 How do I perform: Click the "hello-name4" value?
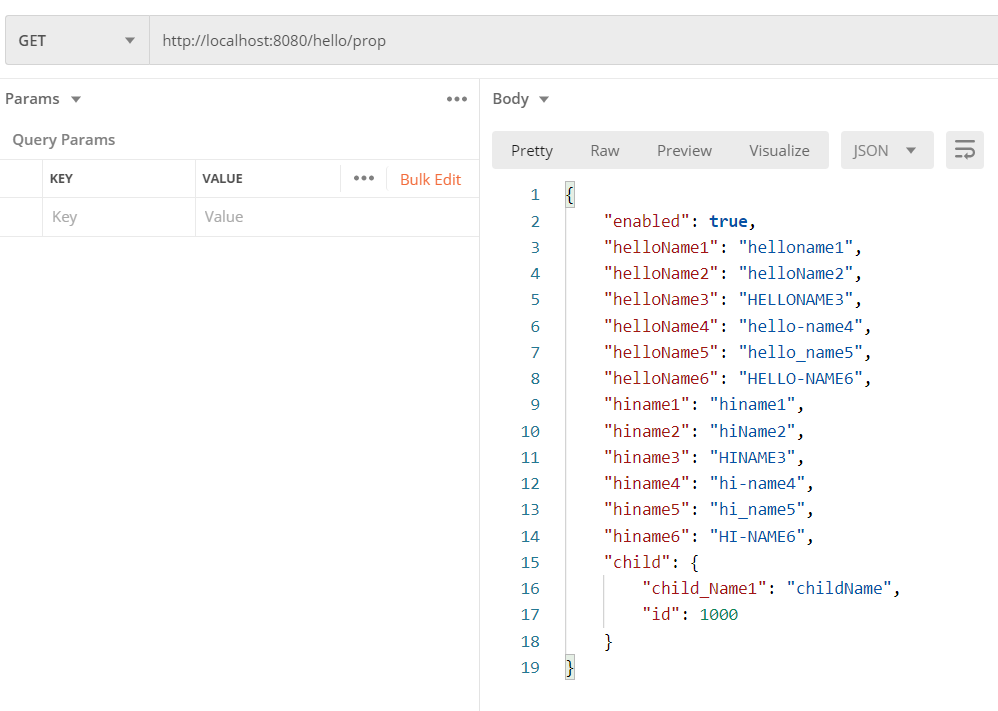coord(801,327)
